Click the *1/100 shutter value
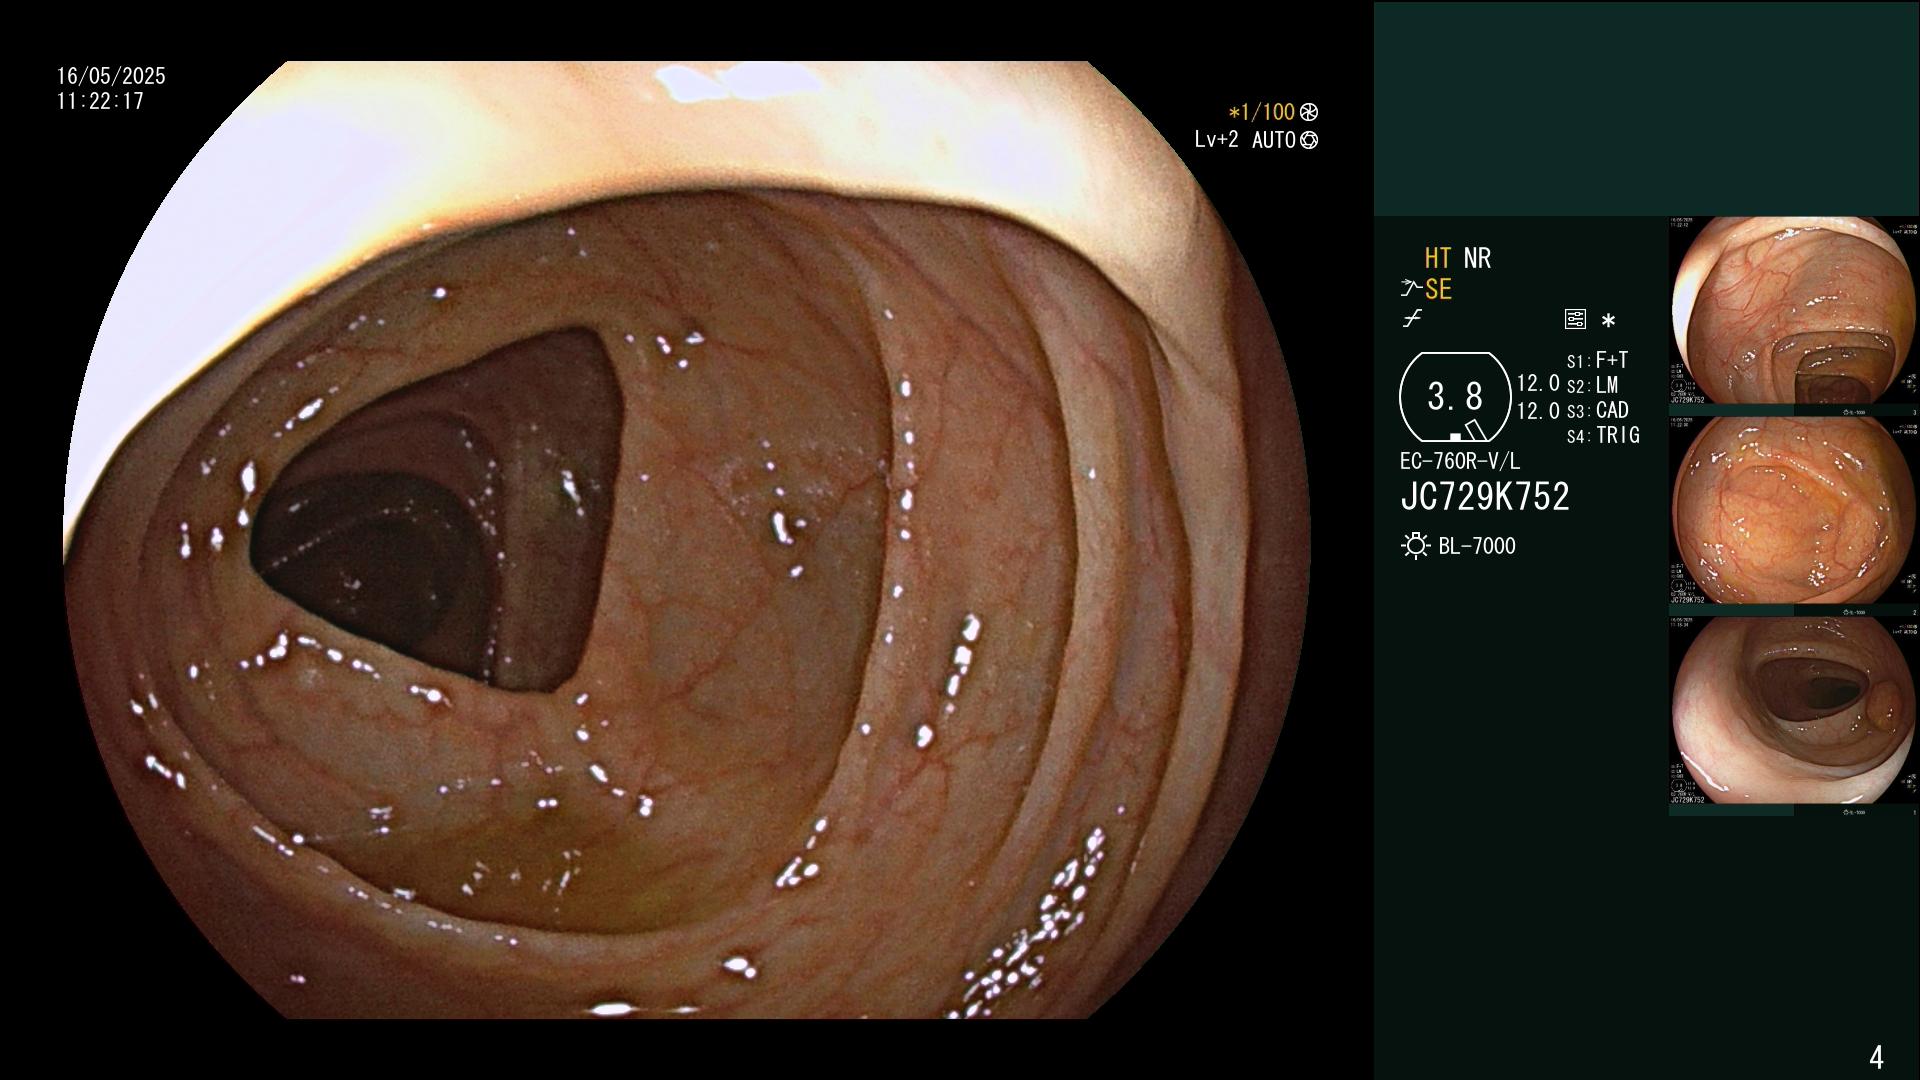This screenshot has width=1920, height=1080. point(1262,112)
